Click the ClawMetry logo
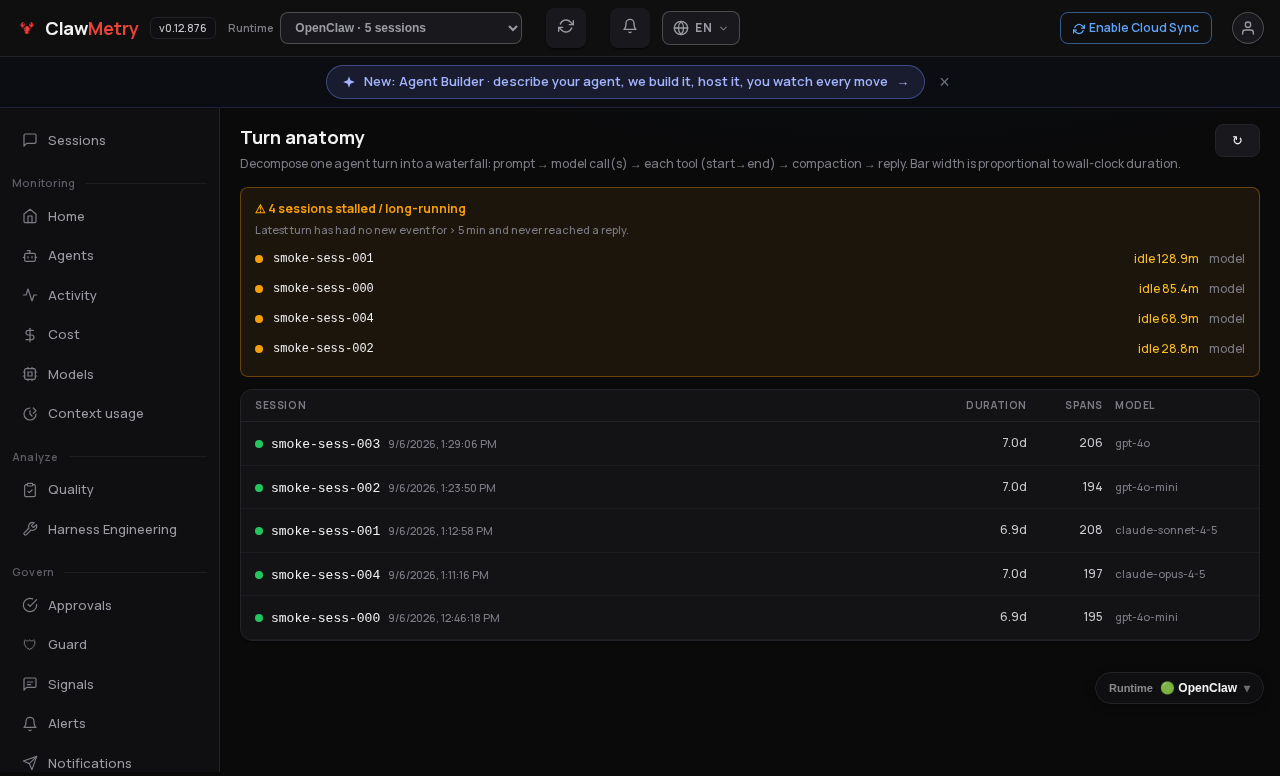The height and width of the screenshot is (776, 1280). click(x=78, y=28)
